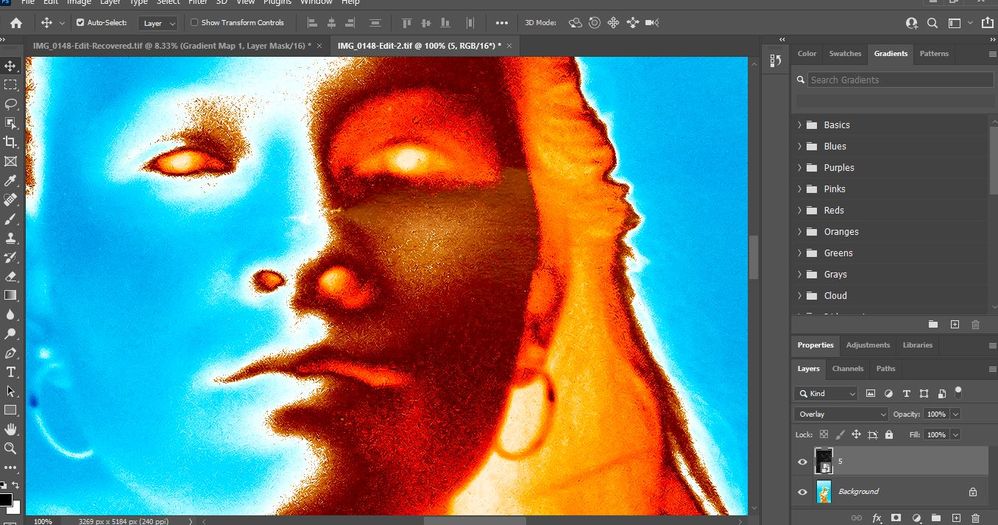Add a layer mask to the layer
This screenshot has width=998, height=525.
click(896, 519)
